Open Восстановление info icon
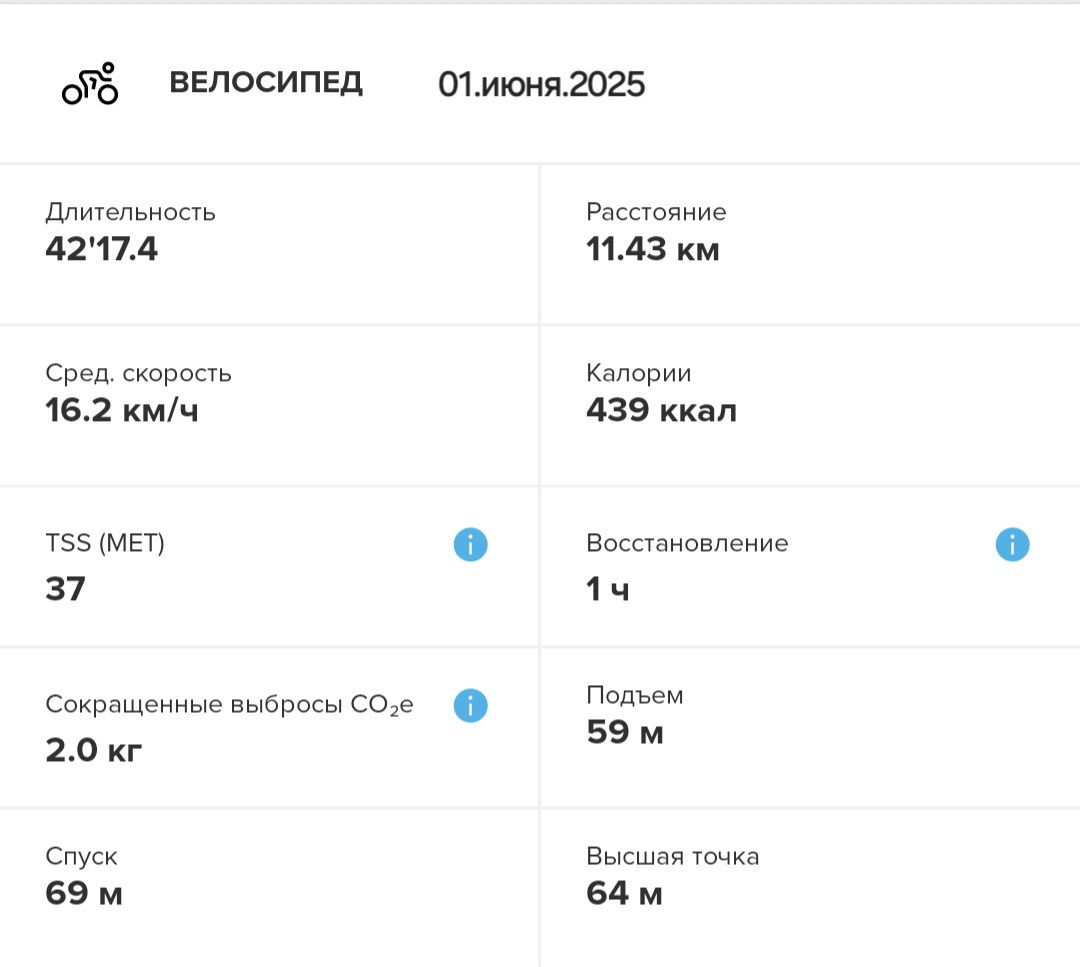The width and height of the screenshot is (1080, 967). tap(1012, 545)
